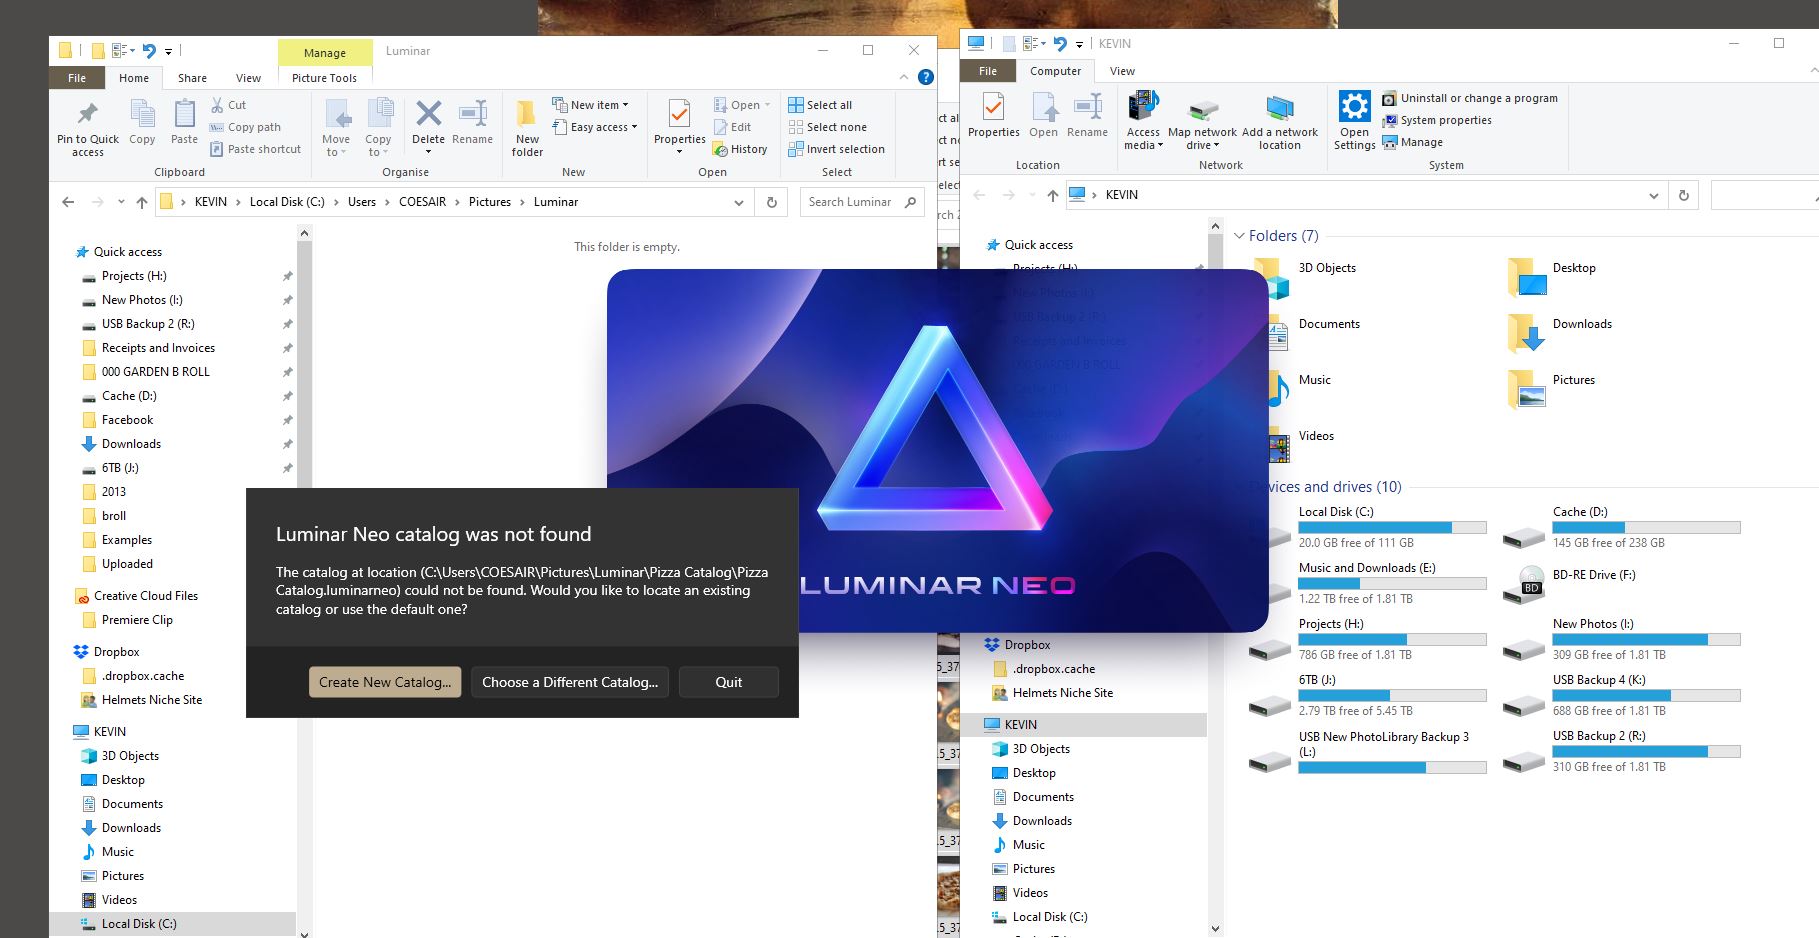Click History in Open group
The image size is (1819, 938).
pyautogui.click(x=740, y=149)
